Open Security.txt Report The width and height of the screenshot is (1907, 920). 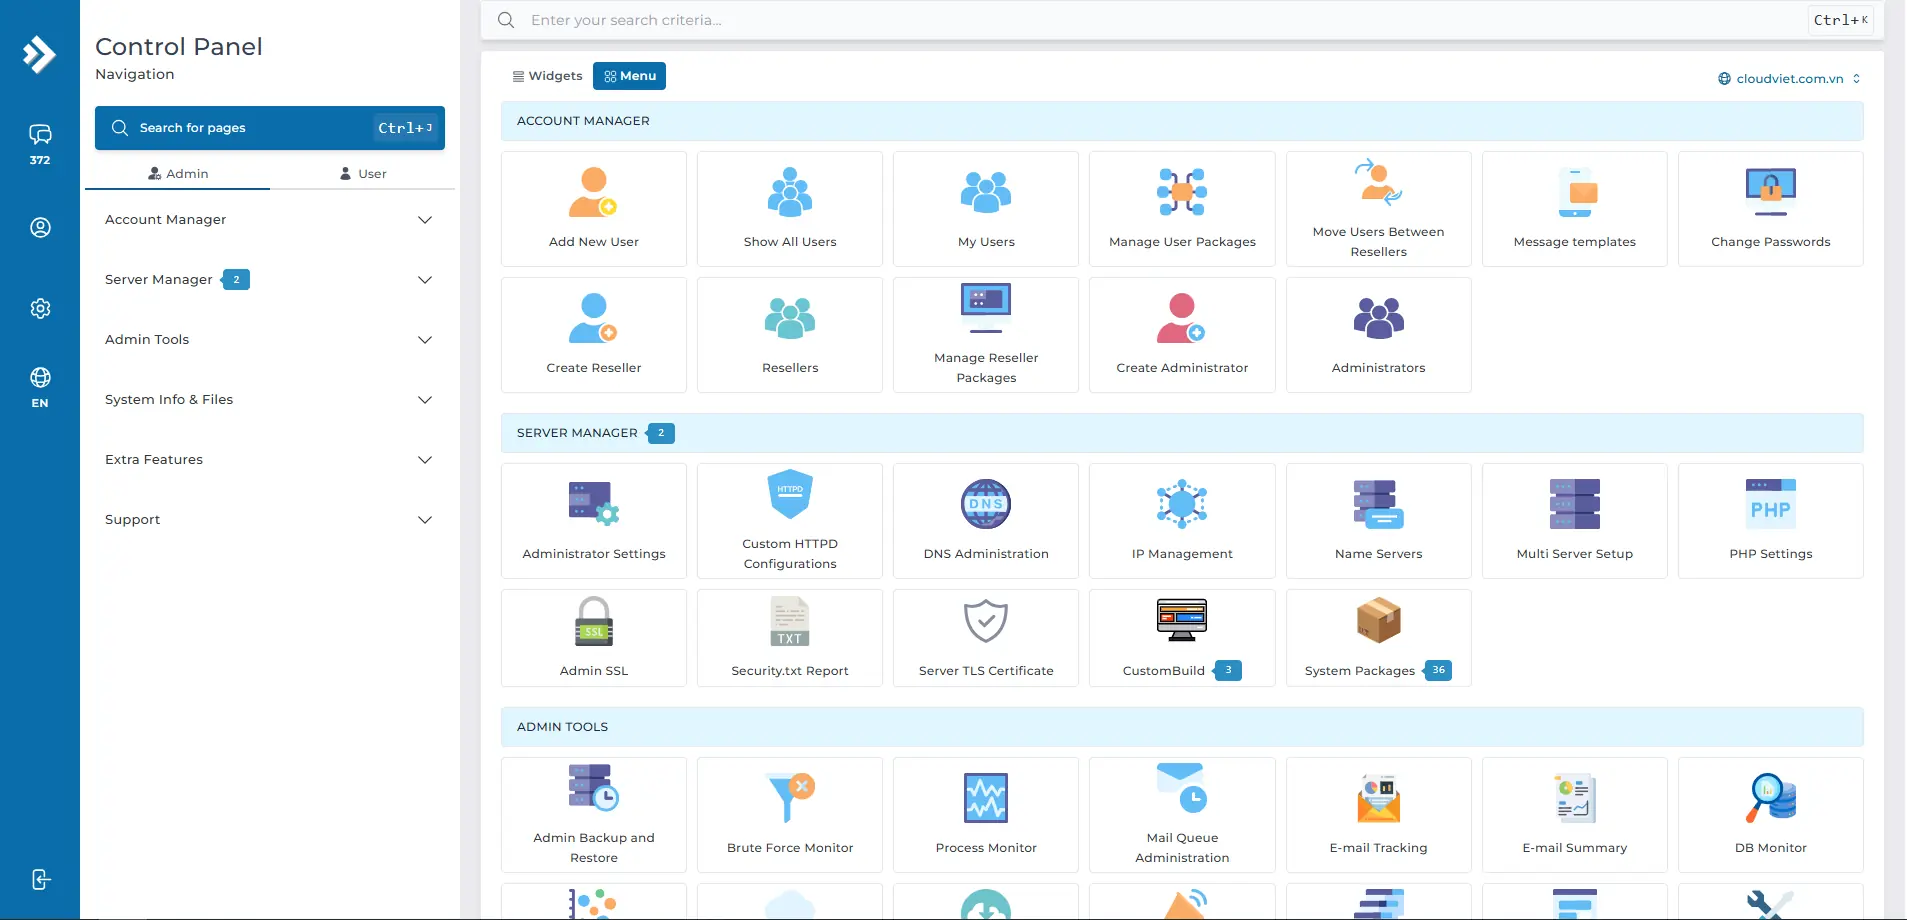coord(789,637)
